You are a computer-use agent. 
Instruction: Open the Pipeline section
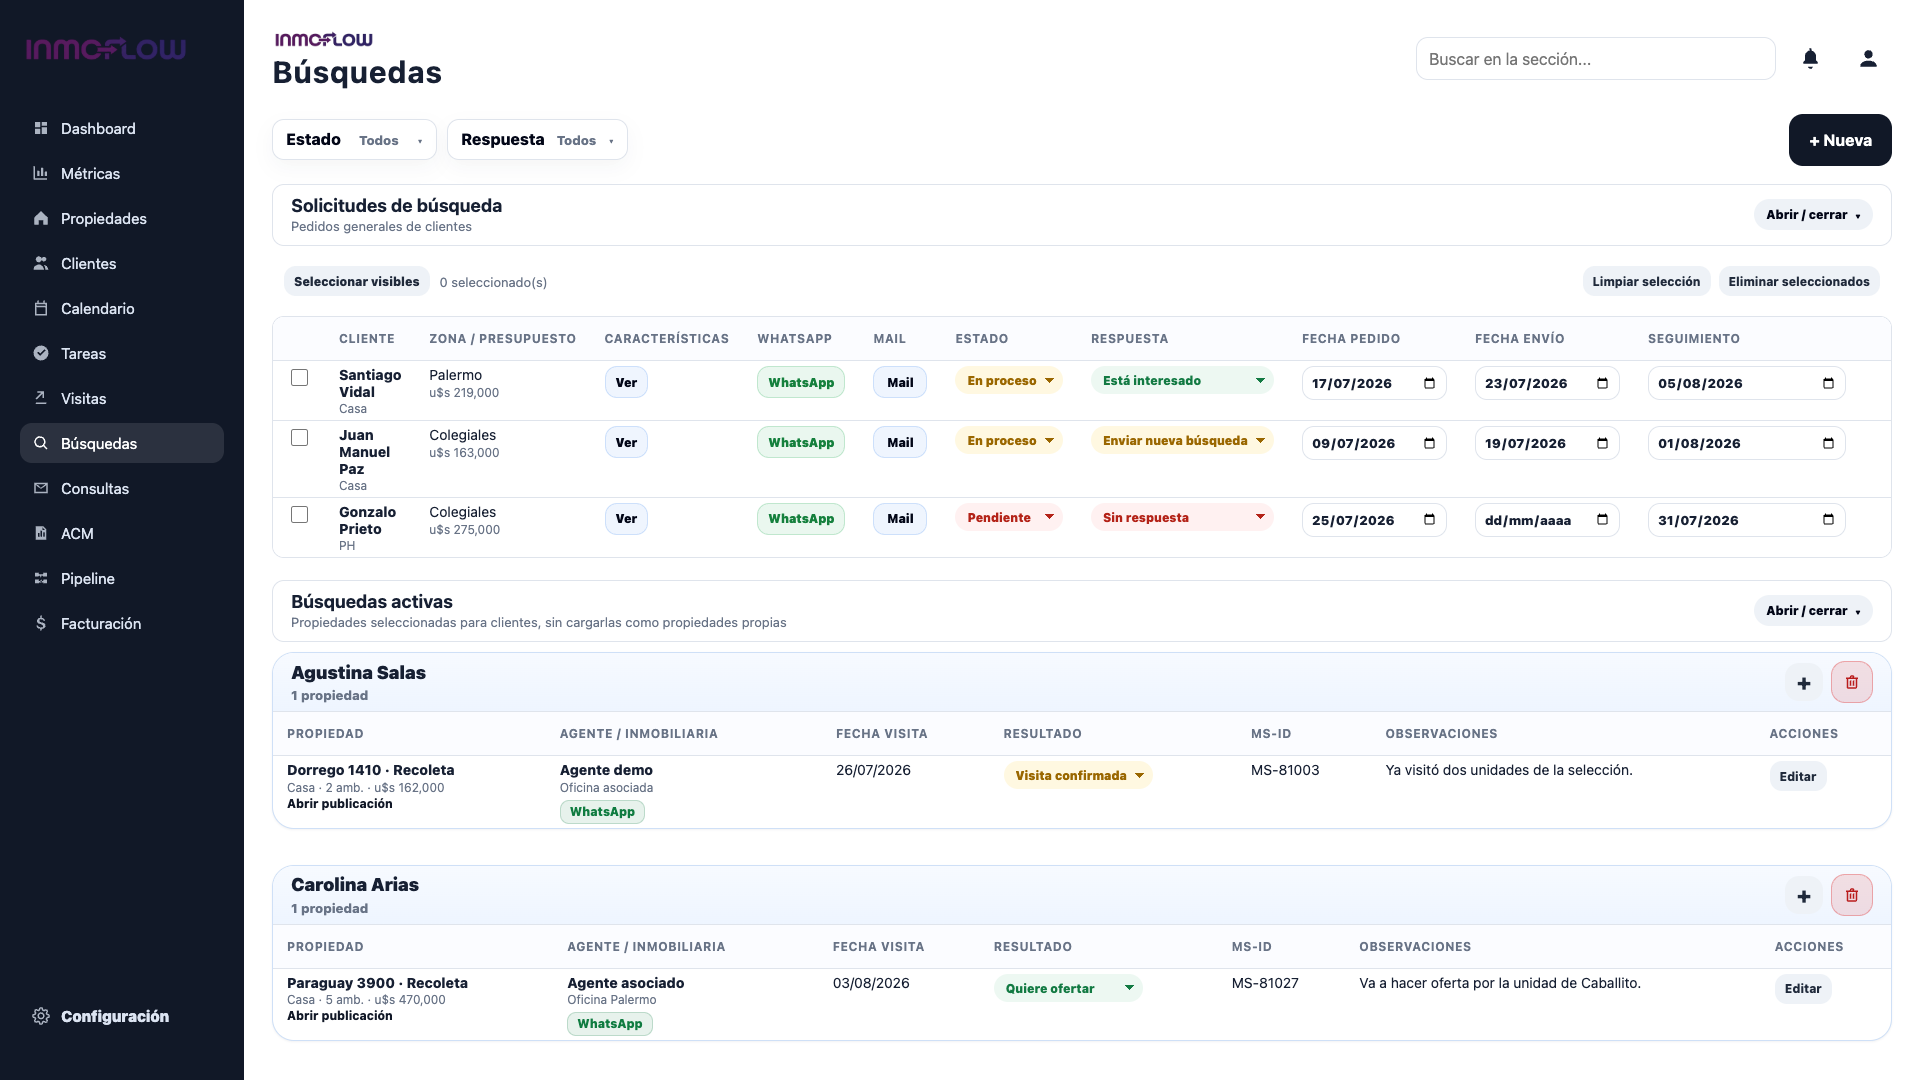[x=122, y=578]
